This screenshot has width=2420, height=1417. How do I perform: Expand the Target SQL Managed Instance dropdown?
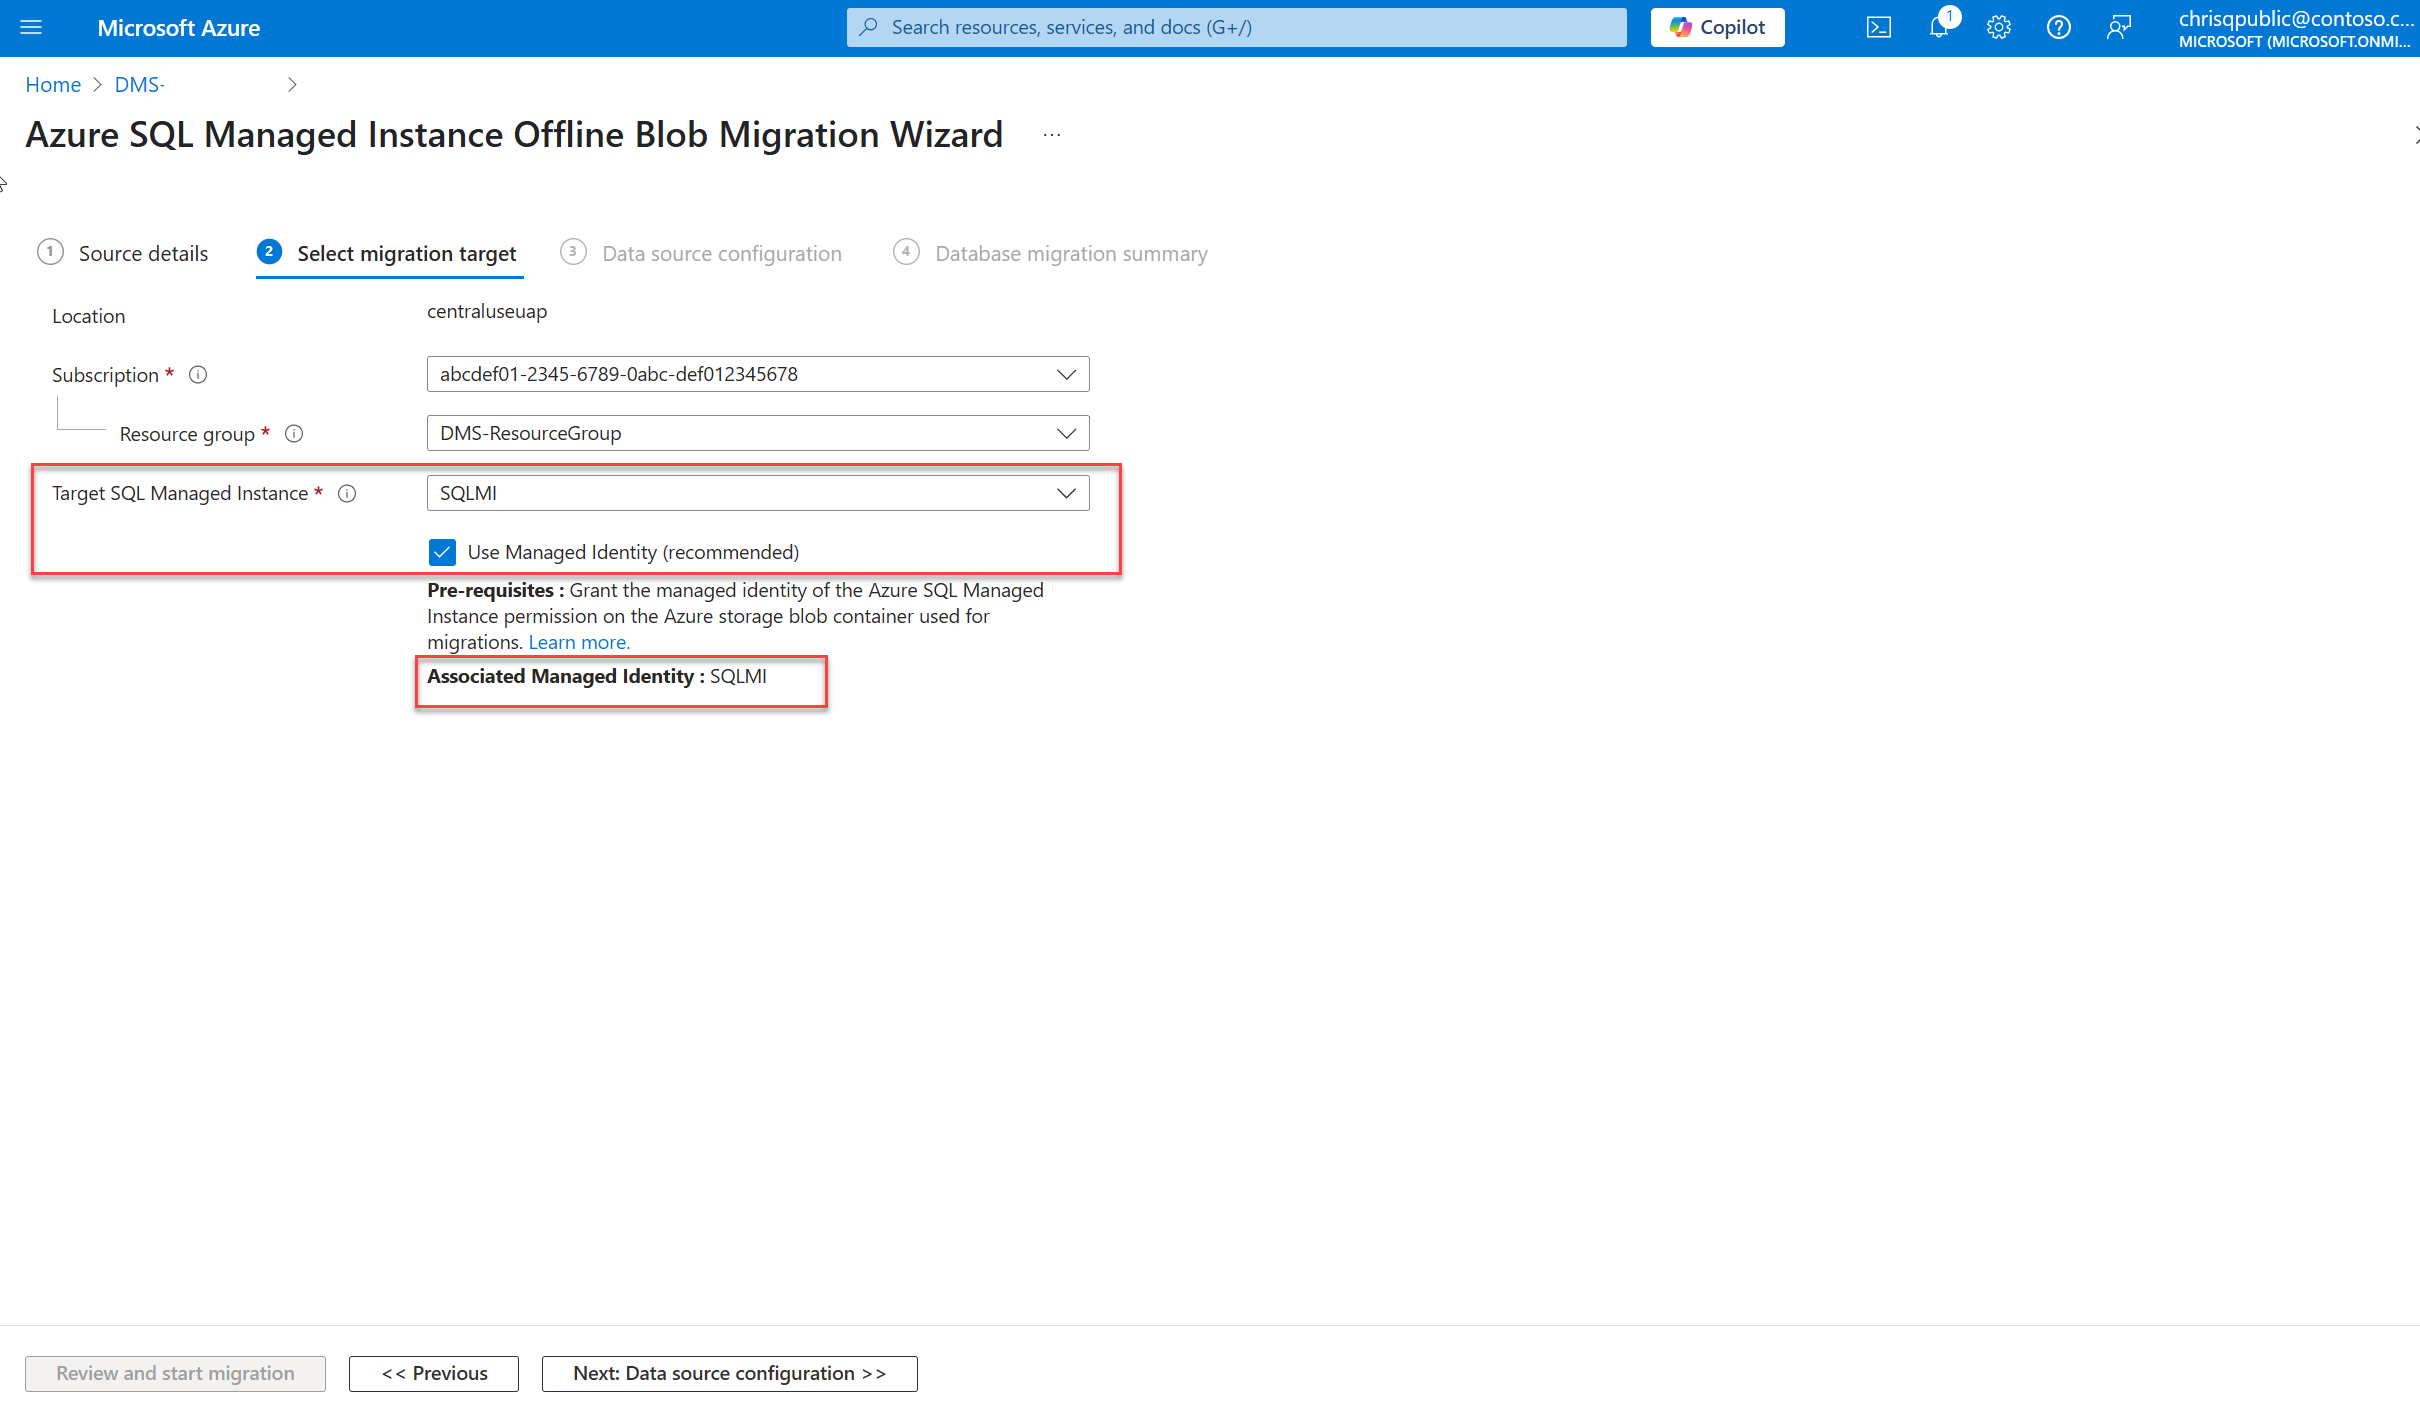pos(1066,492)
